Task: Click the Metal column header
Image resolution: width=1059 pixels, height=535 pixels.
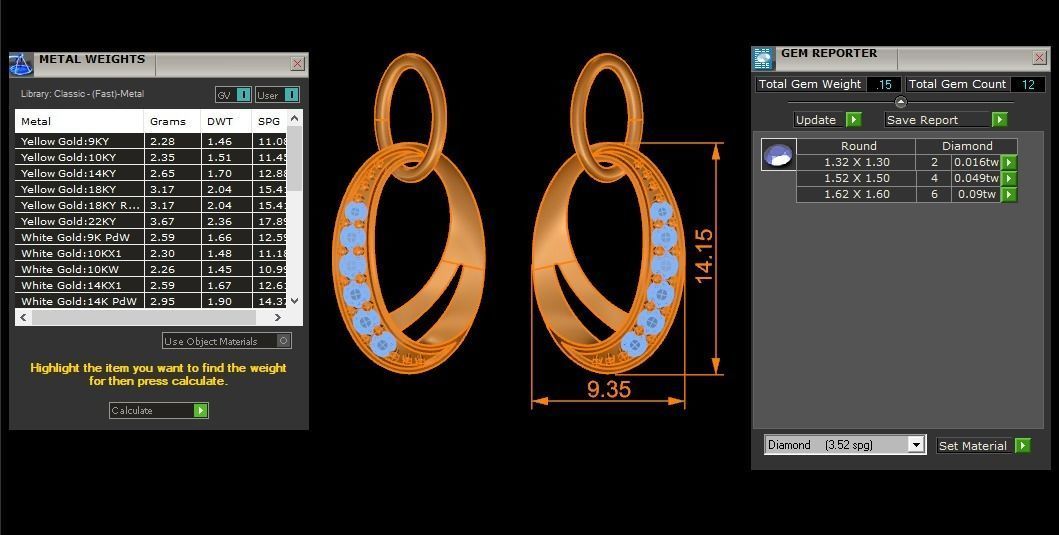Action: pos(79,122)
